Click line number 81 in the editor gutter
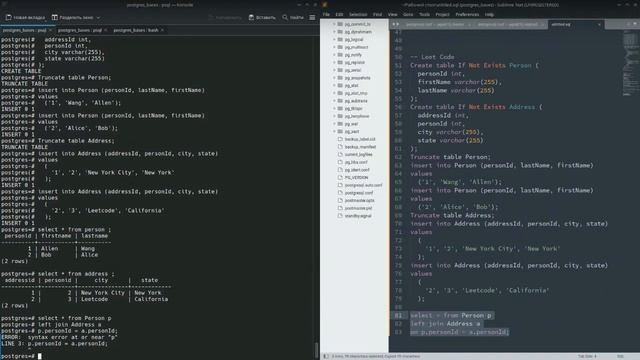The width and height of the screenshot is (640, 360). (398, 316)
